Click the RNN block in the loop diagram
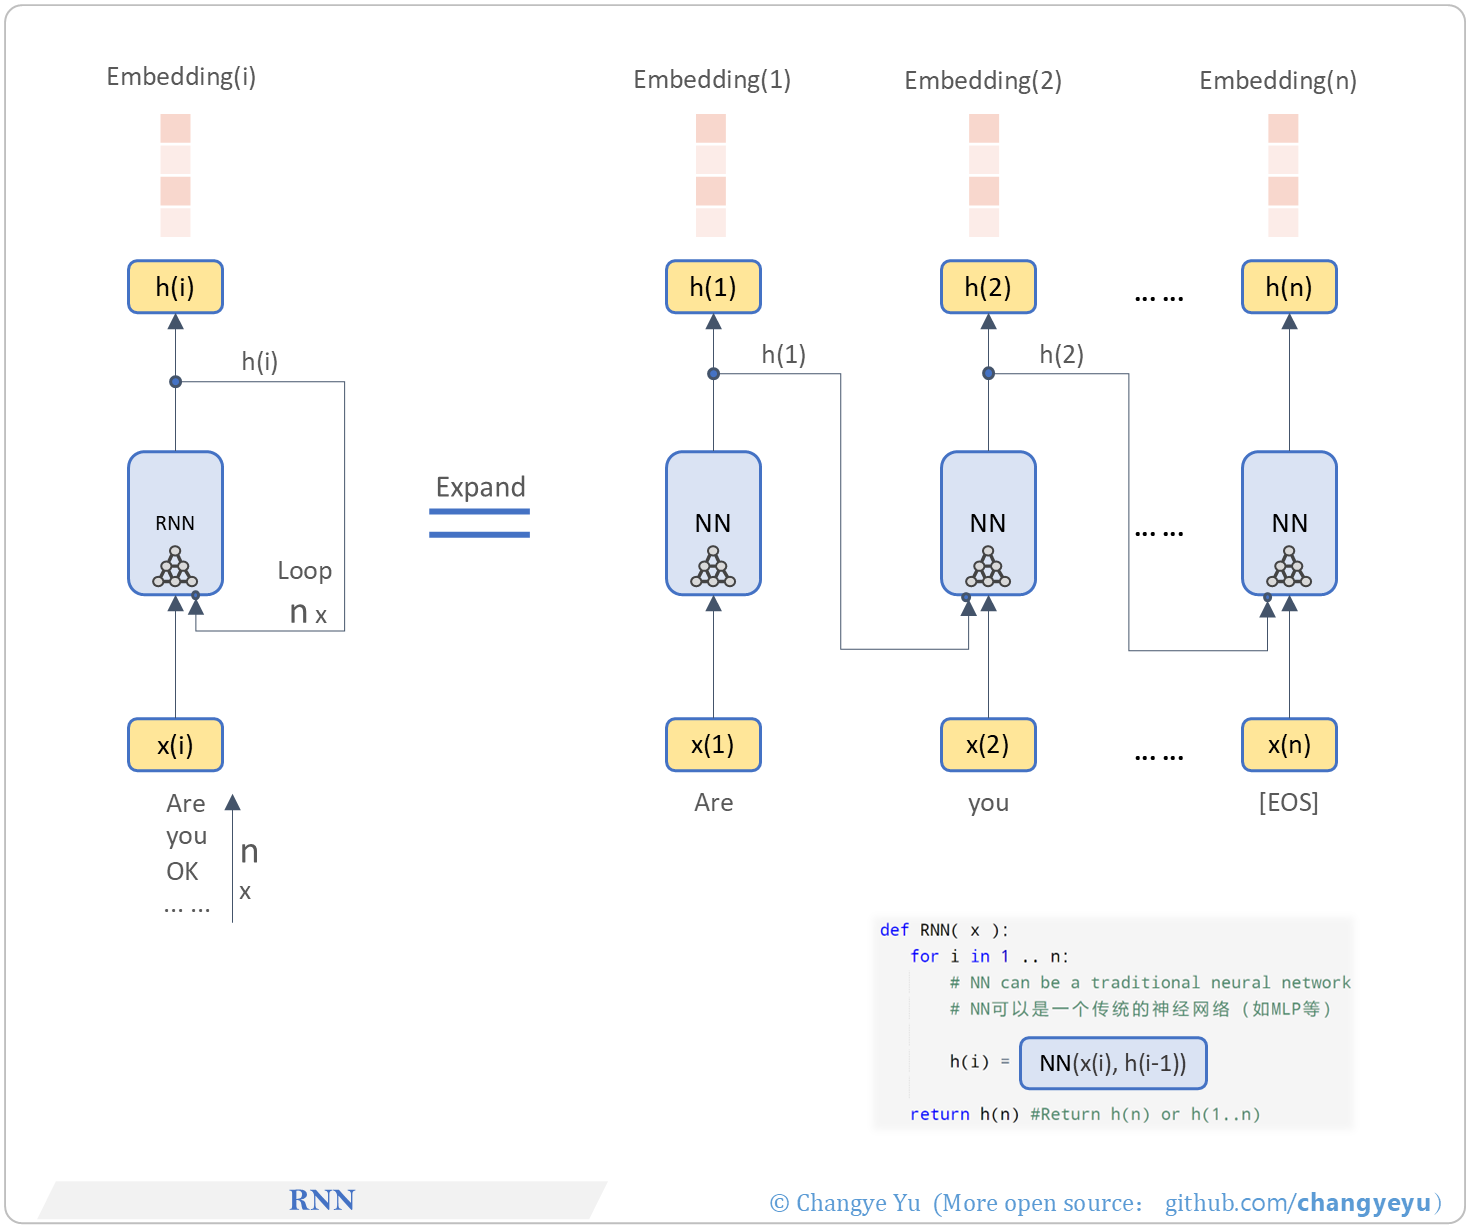1470x1227 pixels. tap(175, 523)
